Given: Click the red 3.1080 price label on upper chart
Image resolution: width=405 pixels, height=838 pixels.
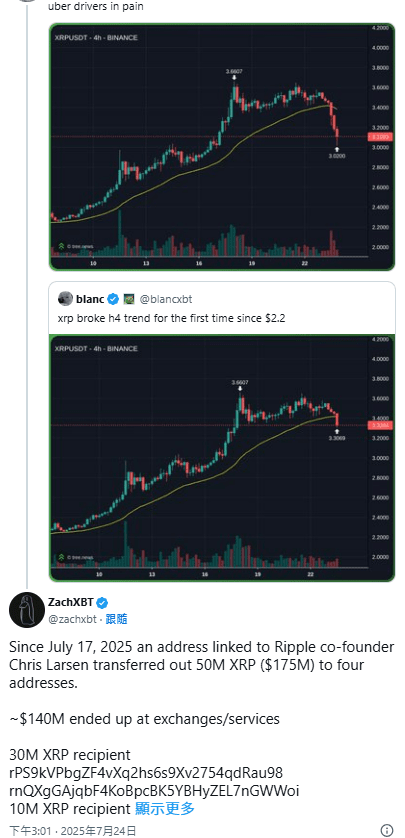Looking at the screenshot, I should click(387, 137).
